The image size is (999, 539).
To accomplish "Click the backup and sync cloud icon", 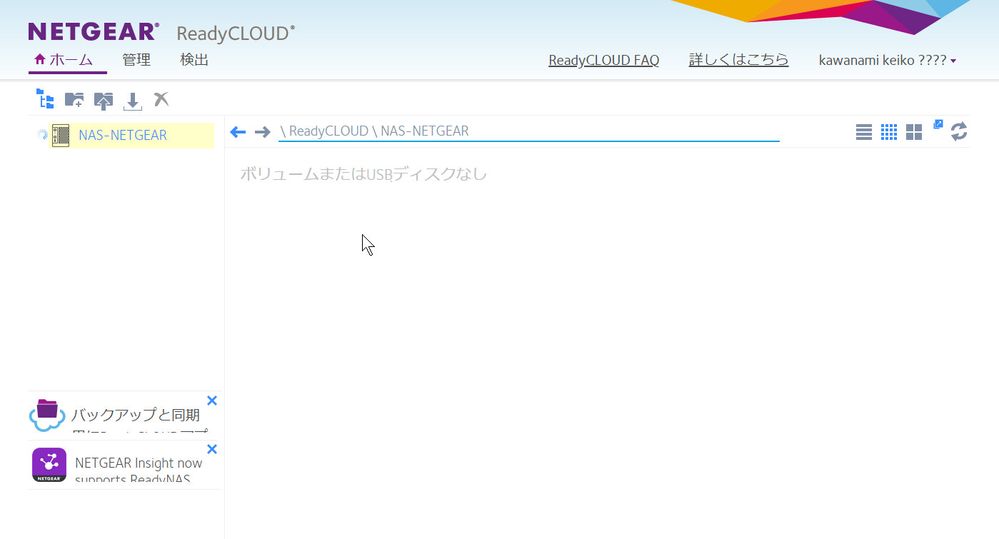I will (x=47, y=415).
